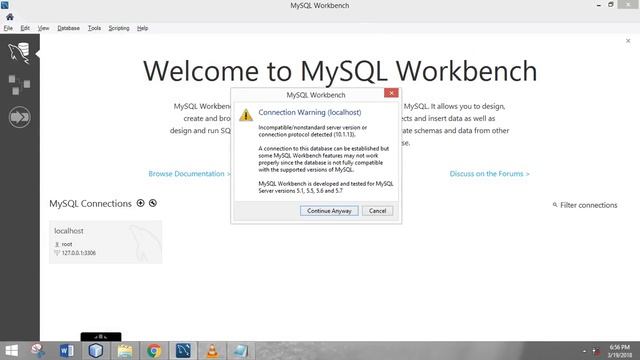Open File Explorer from taskbar
This screenshot has width=640, height=360.
(x=125, y=351)
